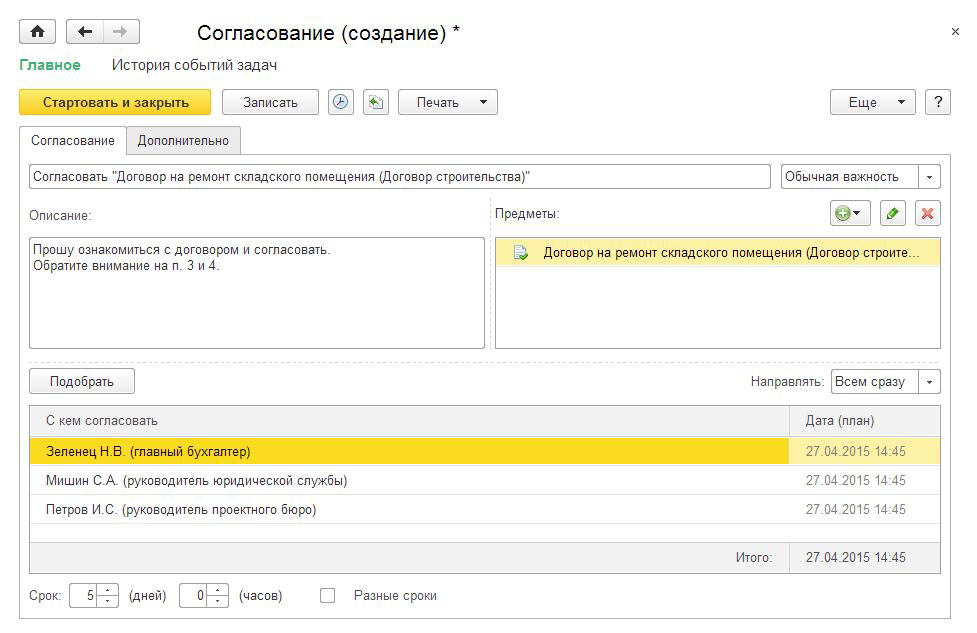Go to the home page icon
The width and height of the screenshot is (977, 633).
37,32
